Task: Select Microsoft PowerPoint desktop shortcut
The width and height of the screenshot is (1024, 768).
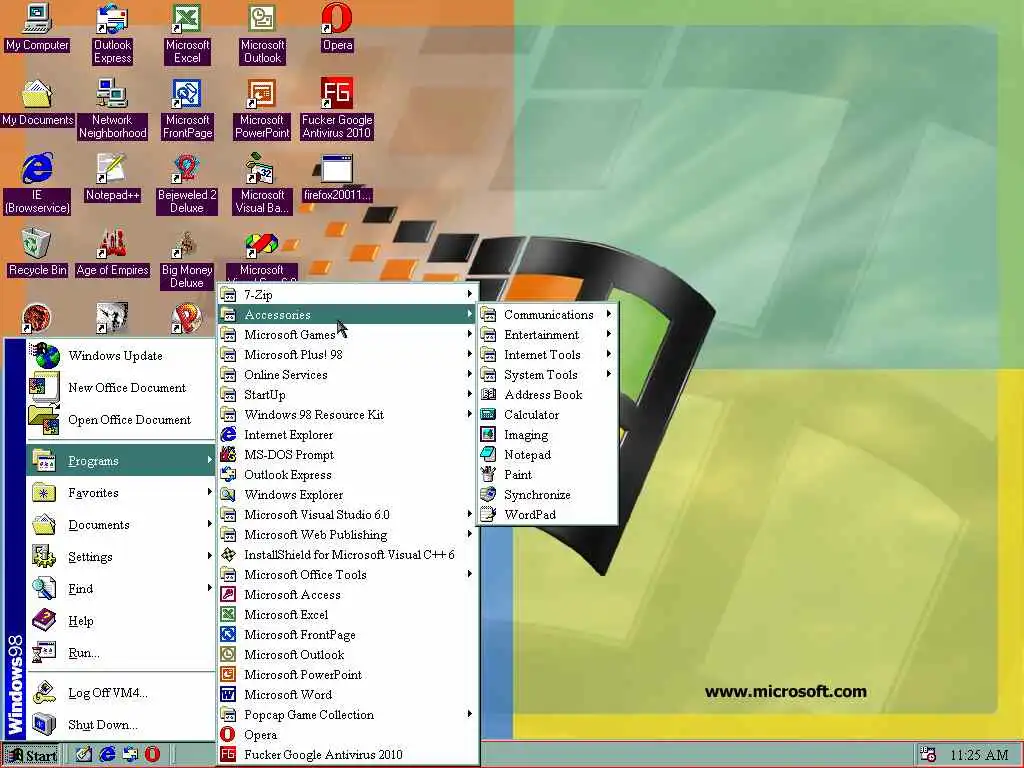Action: coord(262,109)
